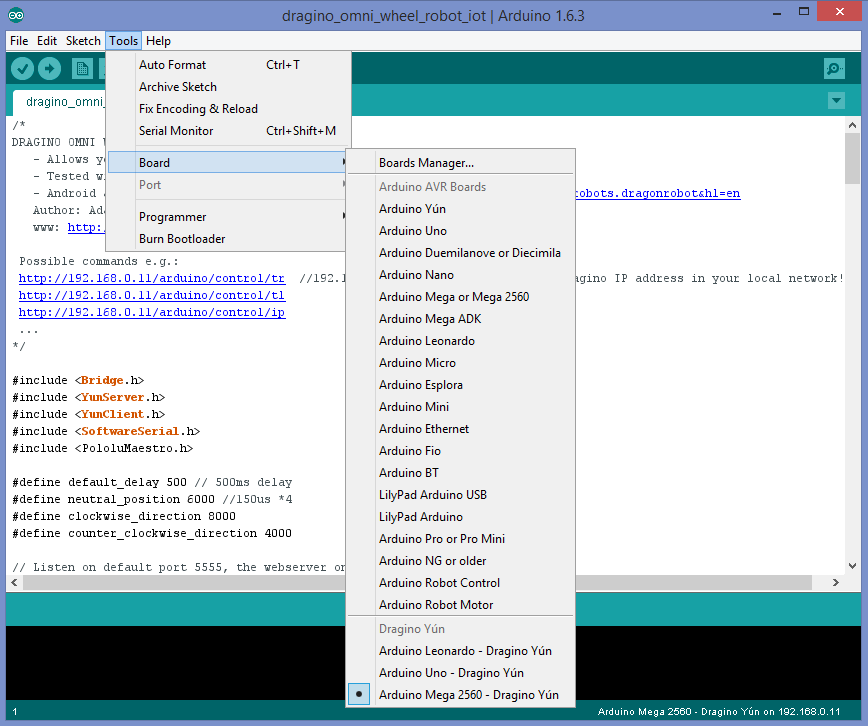This screenshot has width=868, height=726.
Task: Click Burn Bootloader menu entry
Action: 181,238
